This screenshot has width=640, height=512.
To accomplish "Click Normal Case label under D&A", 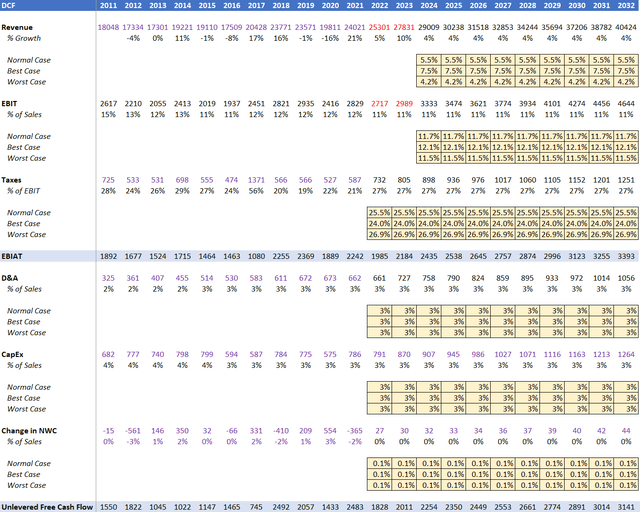I will pos(29,311).
